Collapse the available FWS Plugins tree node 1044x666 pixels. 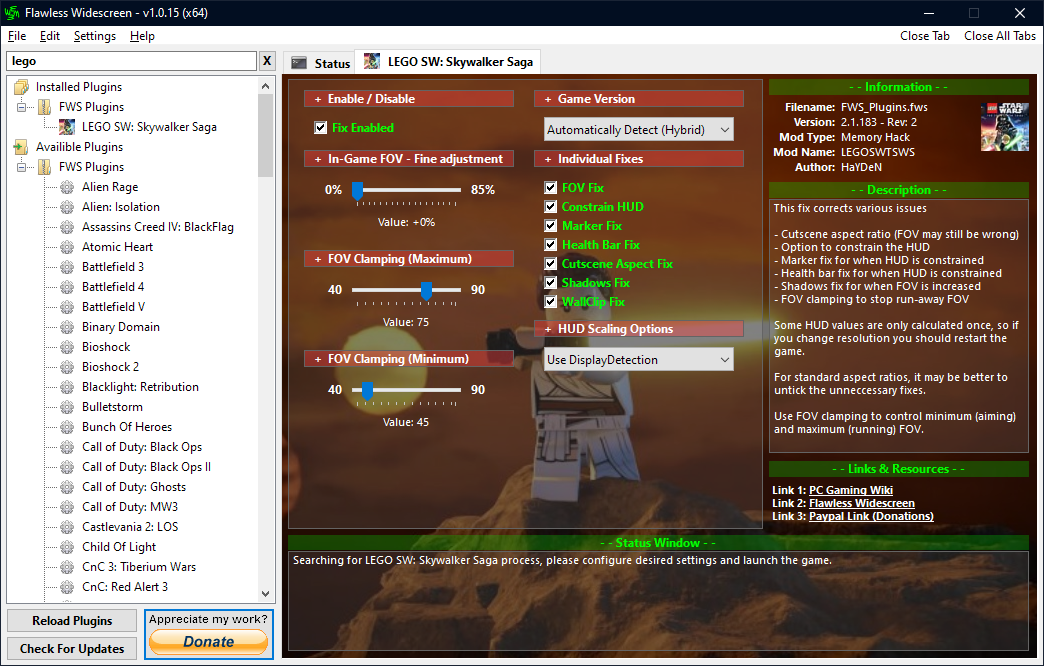pos(21,166)
